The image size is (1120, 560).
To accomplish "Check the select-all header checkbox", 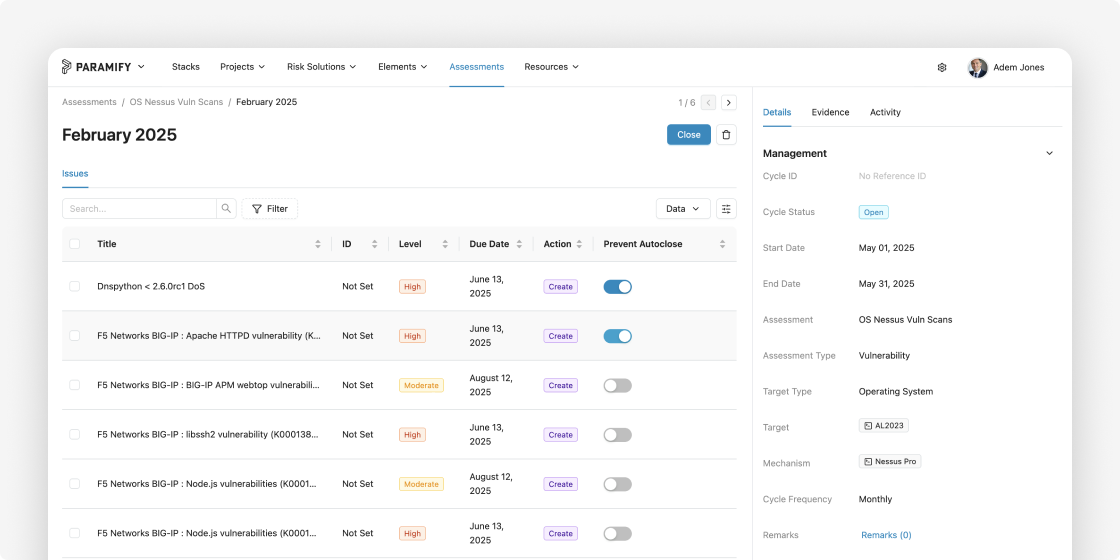I will click(x=75, y=244).
